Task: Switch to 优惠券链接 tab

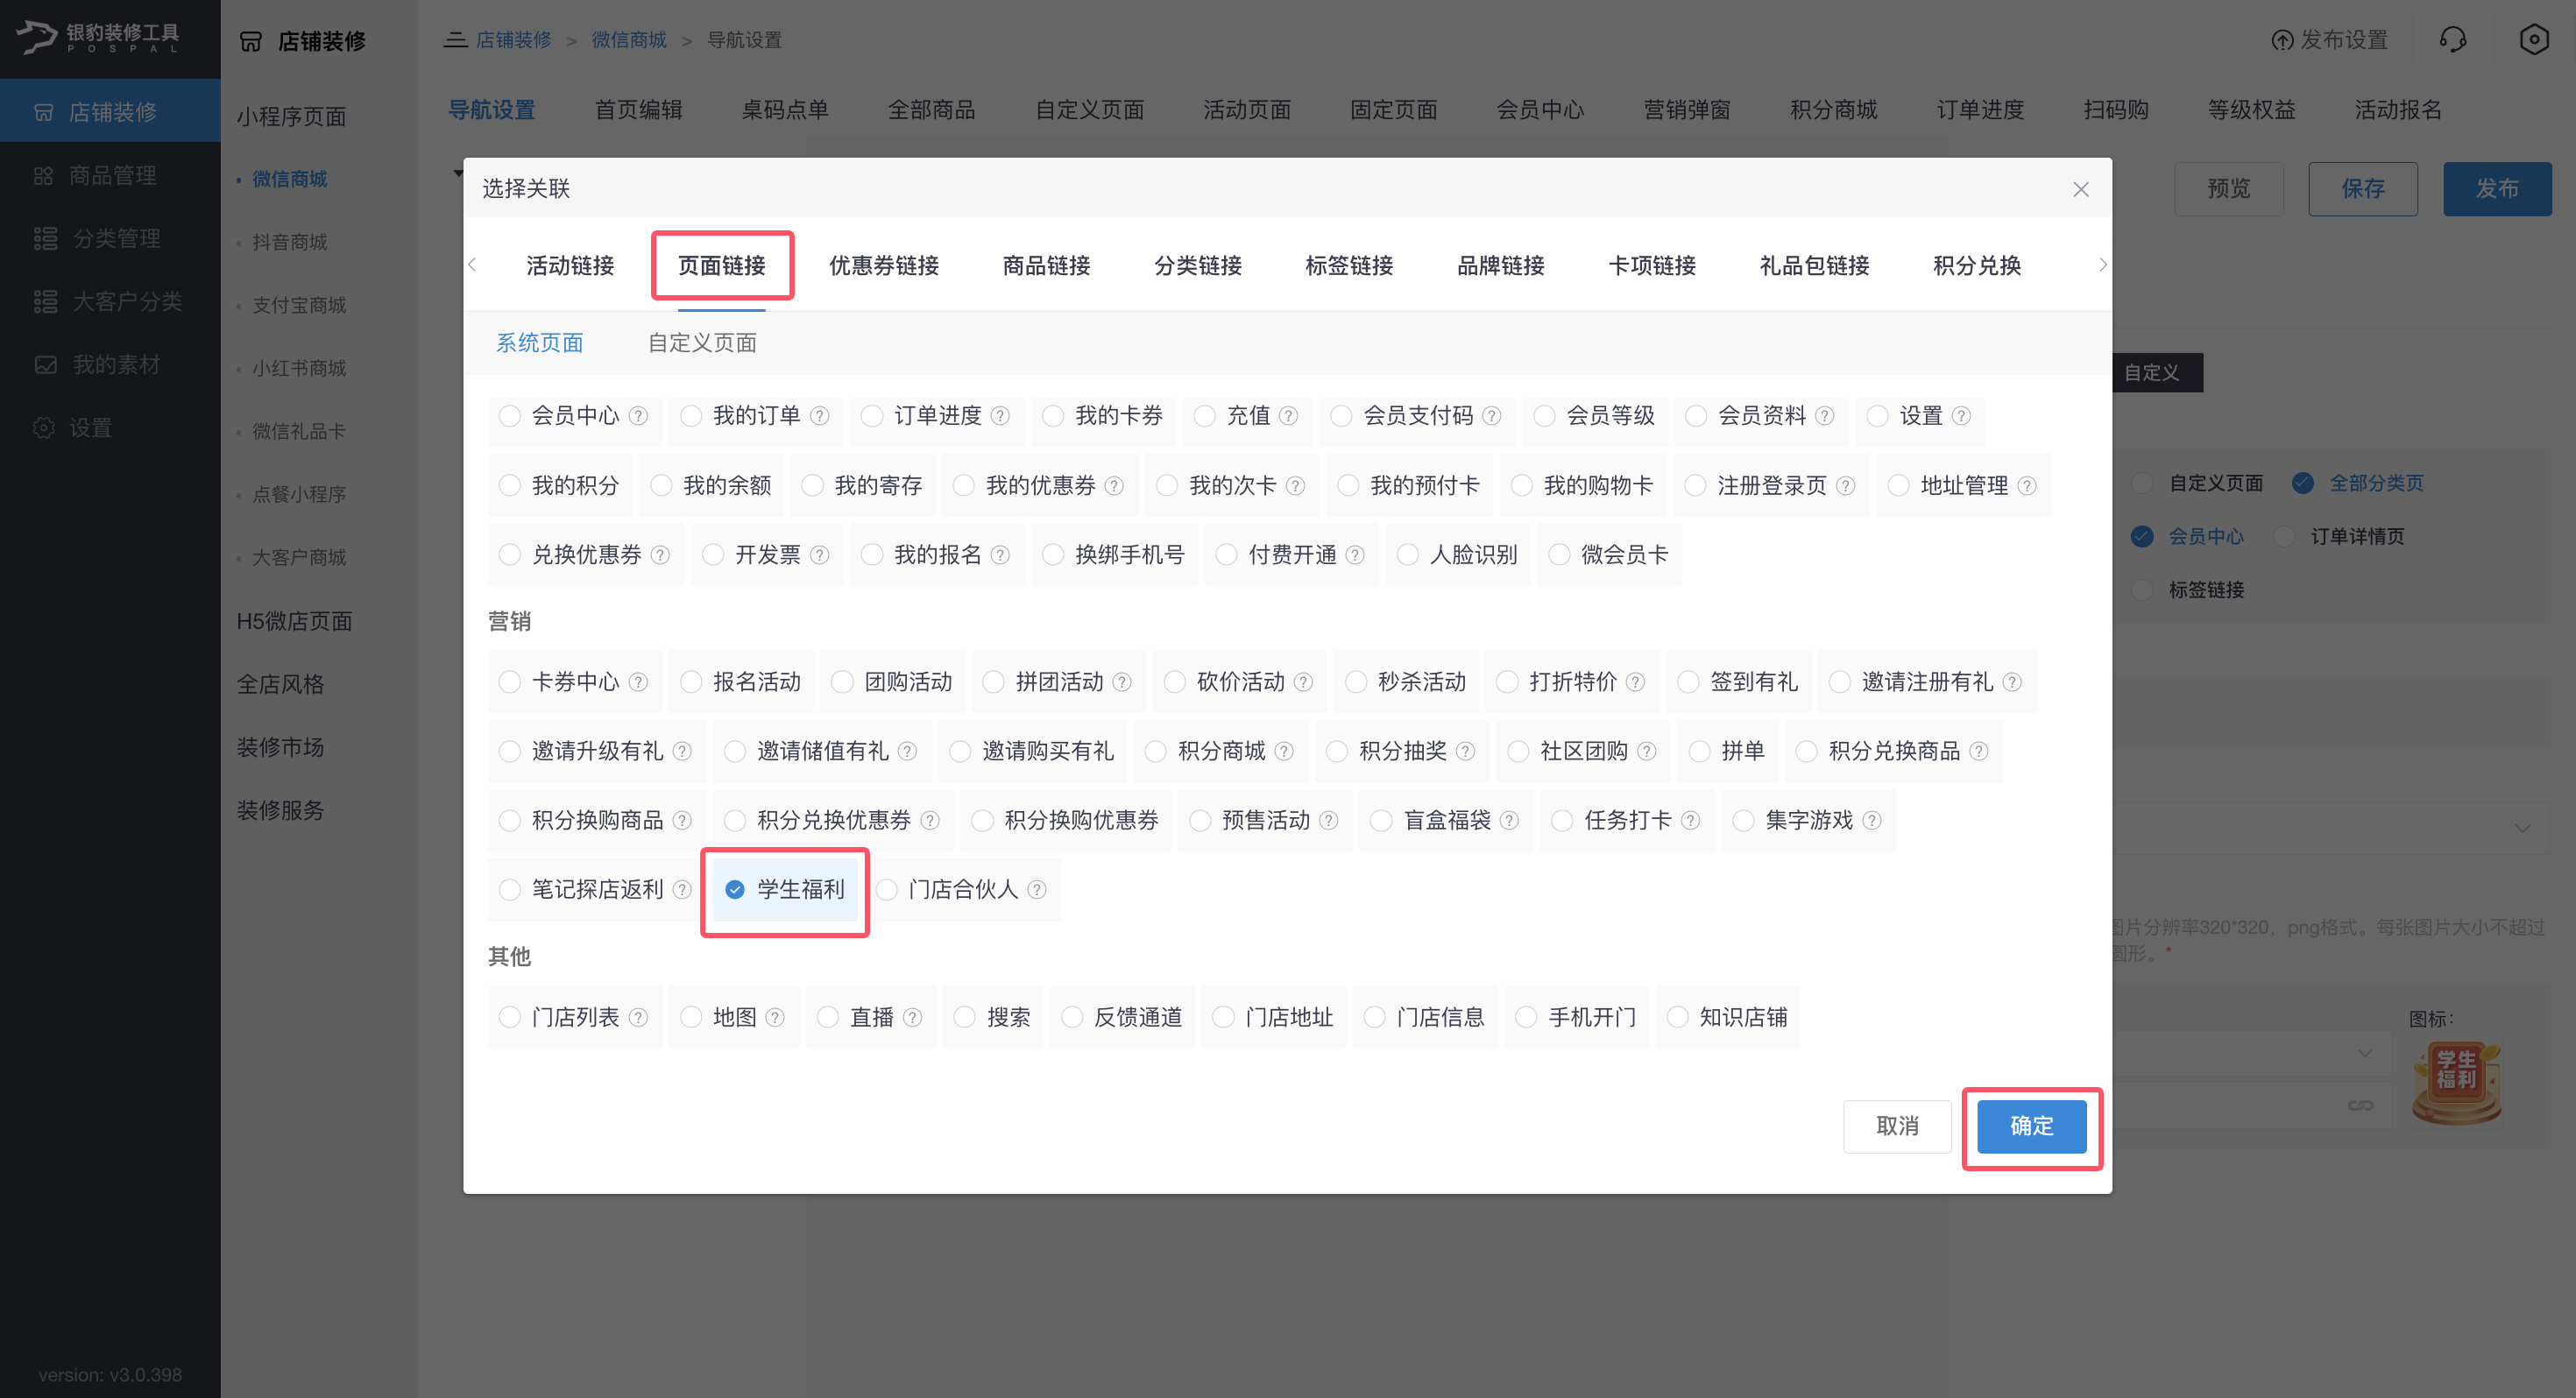Action: (883, 266)
